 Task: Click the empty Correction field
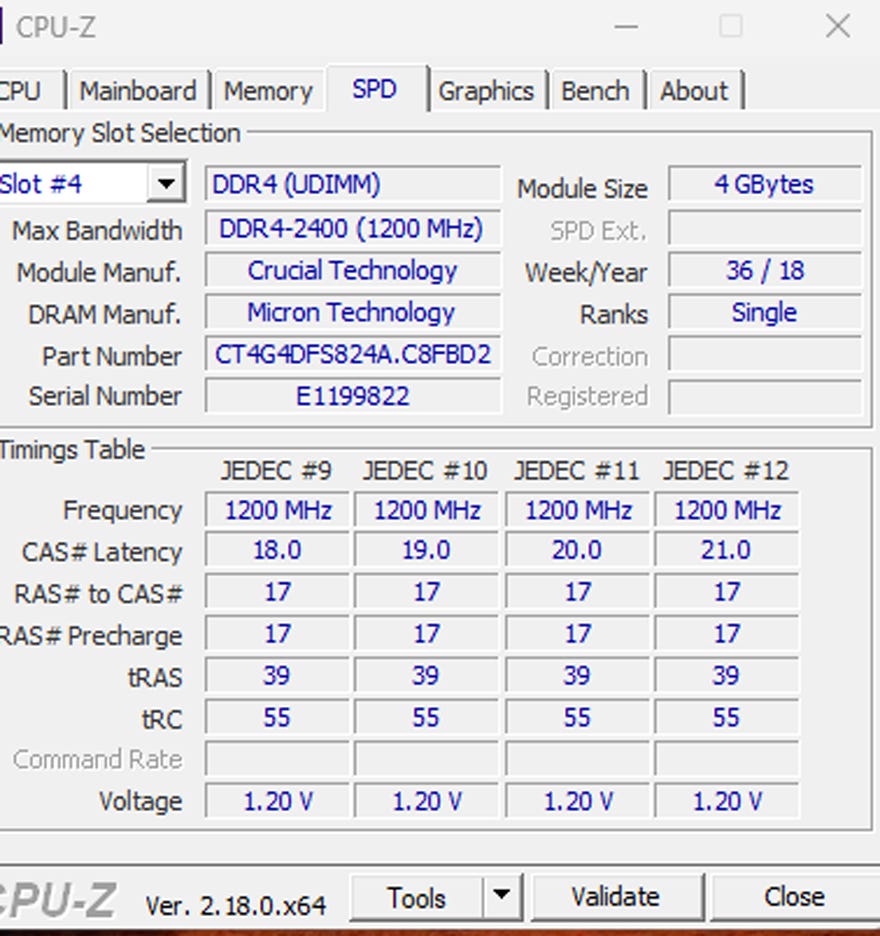(x=765, y=355)
